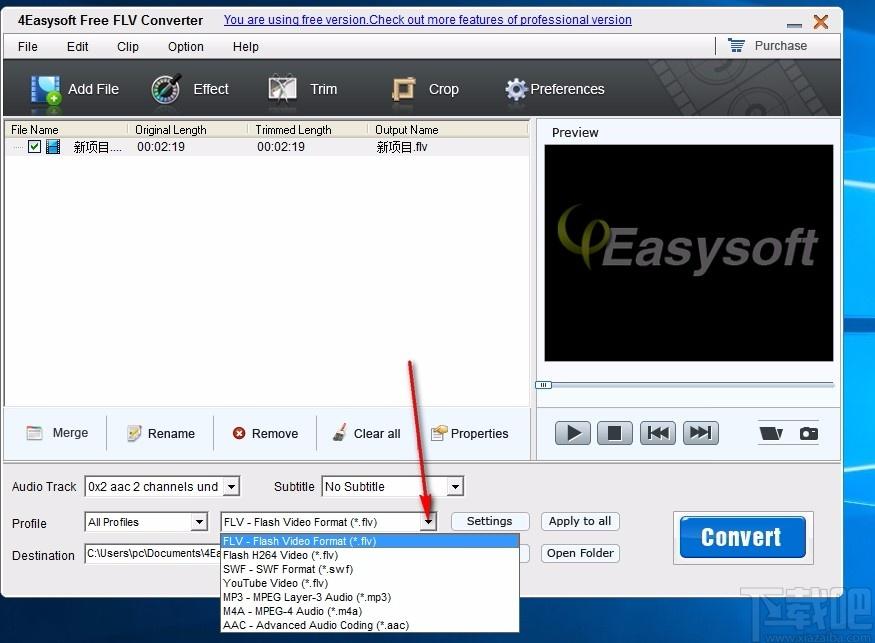This screenshot has width=875, height=643.
Task: Open the Edit menu
Action: pyautogui.click(x=77, y=46)
